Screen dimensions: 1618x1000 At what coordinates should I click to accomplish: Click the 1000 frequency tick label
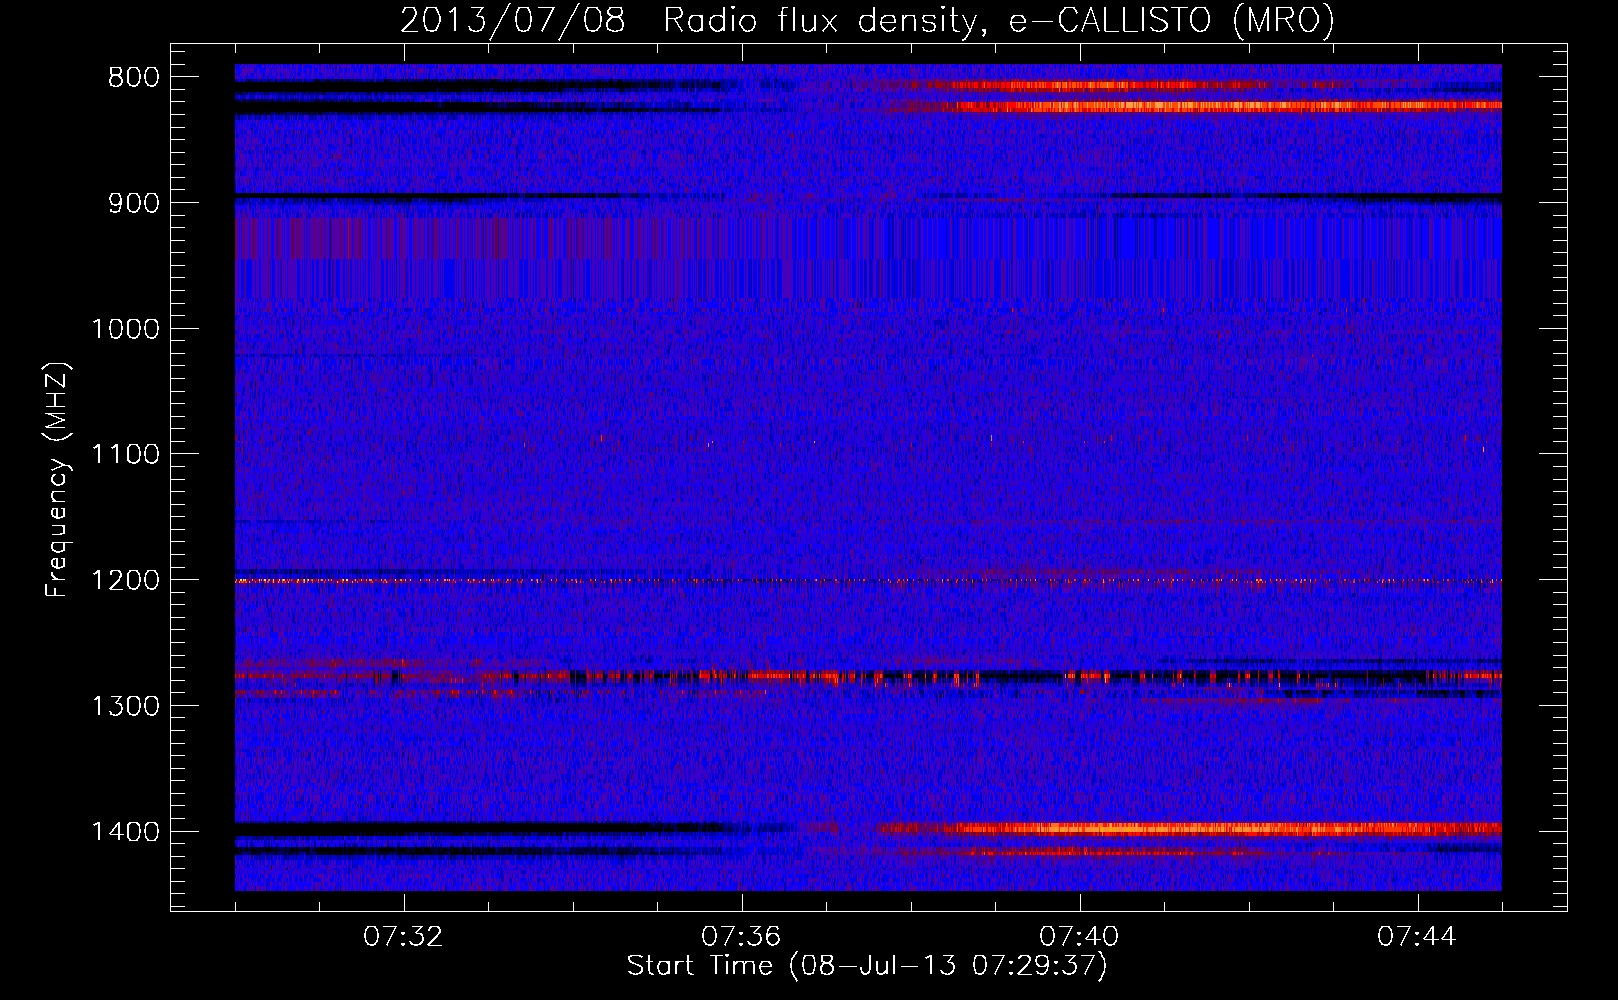click(125, 329)
